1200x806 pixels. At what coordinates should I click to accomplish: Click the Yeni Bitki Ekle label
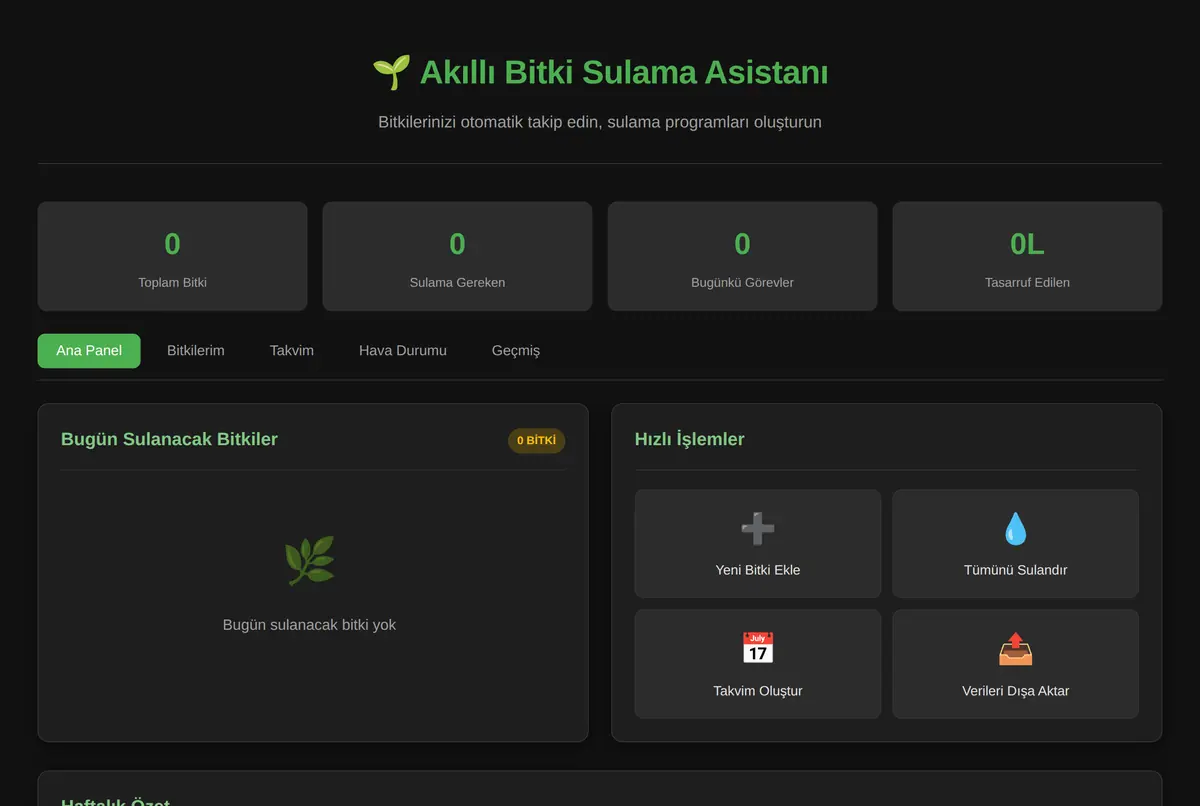758,570
